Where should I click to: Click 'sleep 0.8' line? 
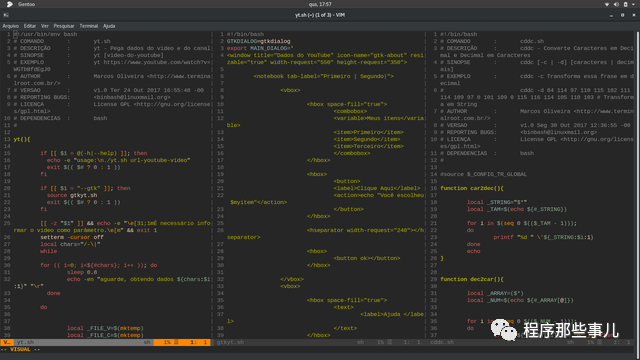(x=82, y=272)
